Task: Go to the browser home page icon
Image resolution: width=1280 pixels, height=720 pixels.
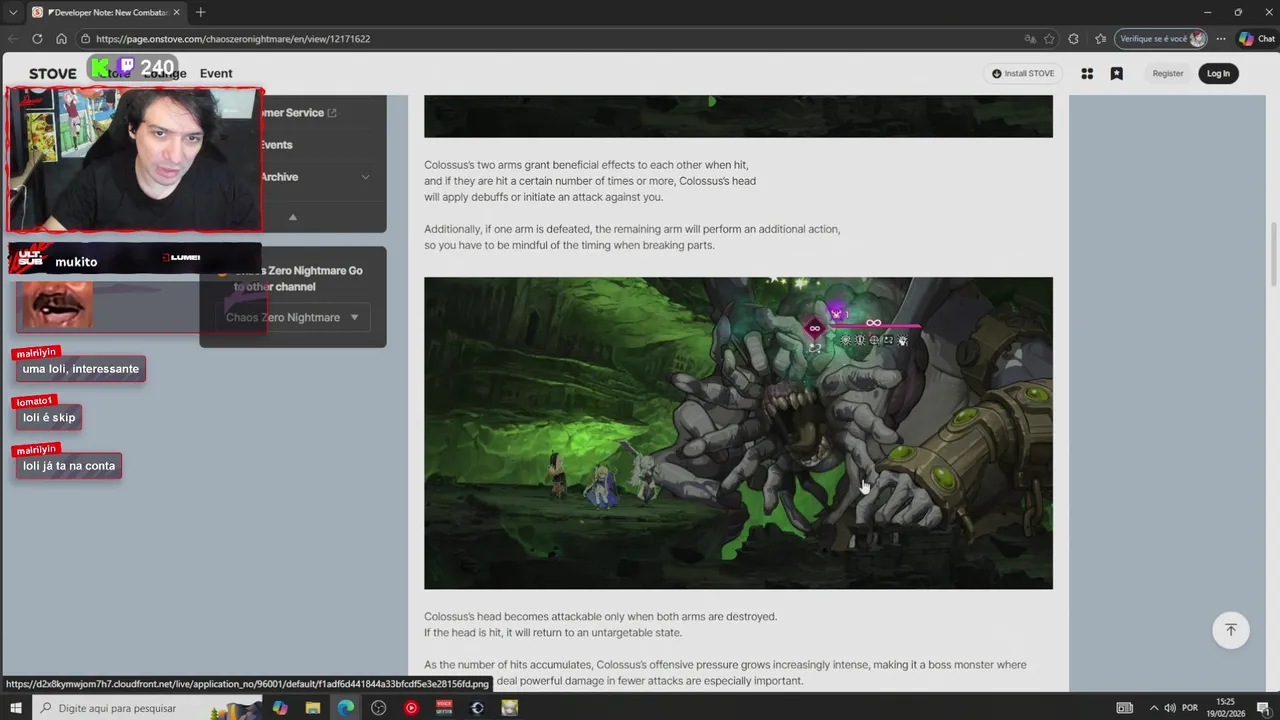Action: [x=61, y=39]
